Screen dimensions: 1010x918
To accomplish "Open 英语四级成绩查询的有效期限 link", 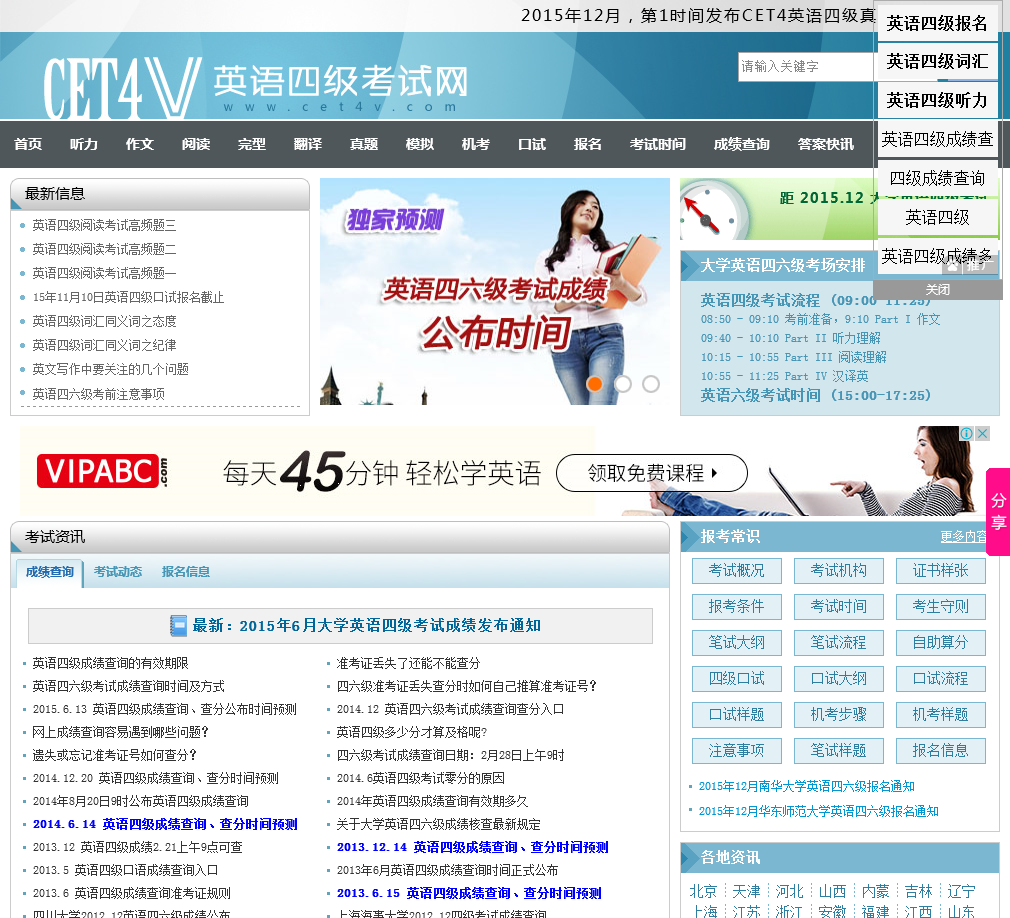I will click(x=110, y=664).
